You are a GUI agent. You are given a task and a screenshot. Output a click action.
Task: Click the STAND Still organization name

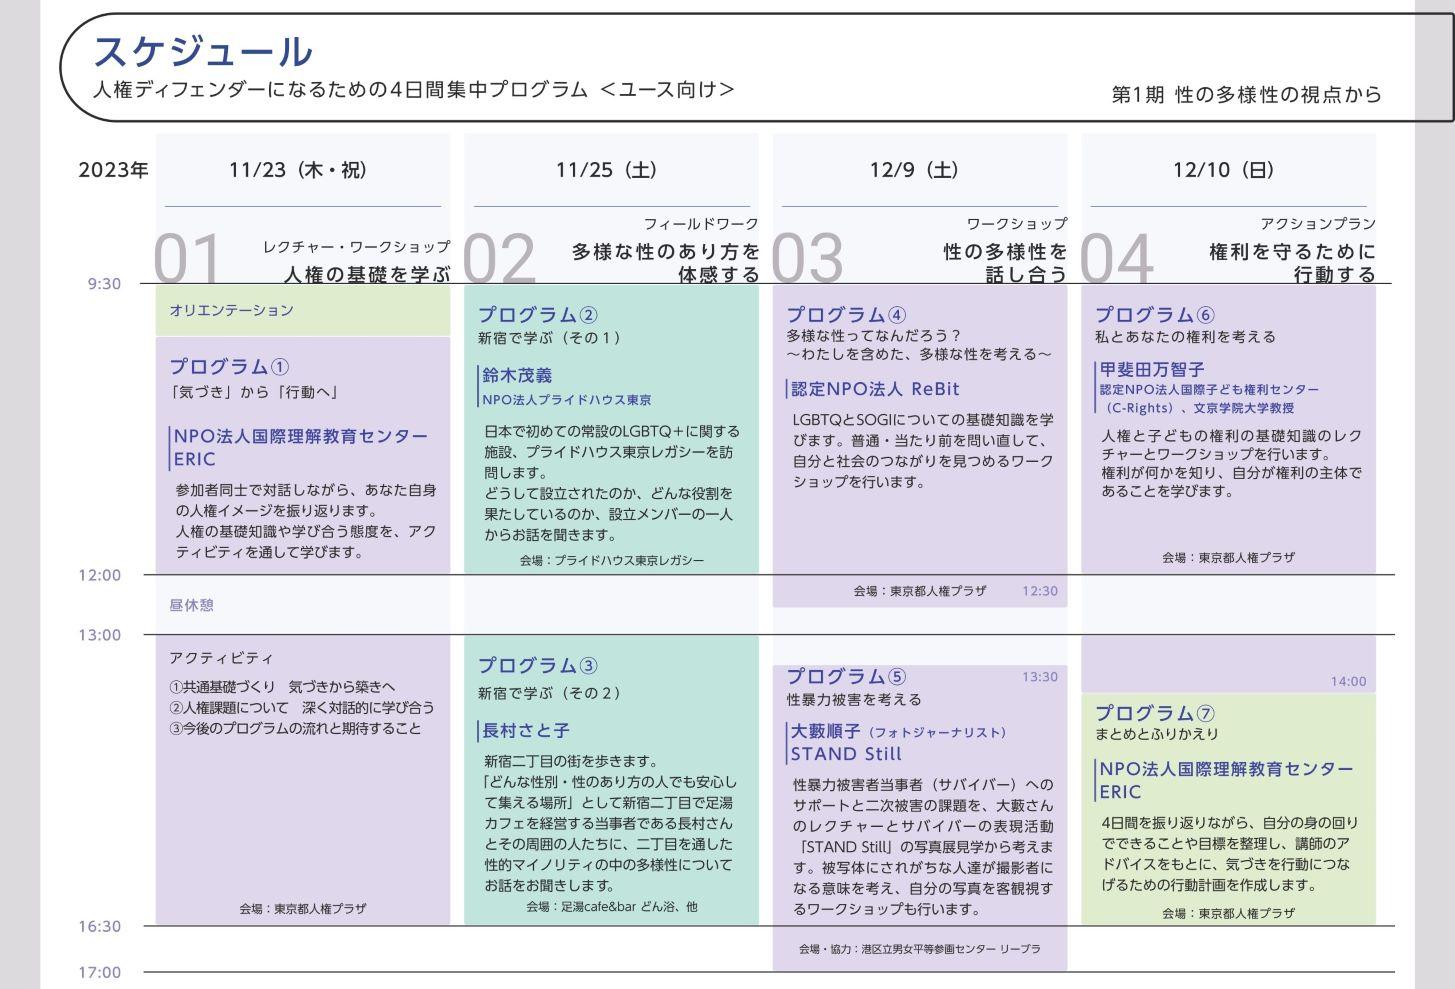pyautogui.click(x=846, y=754)
